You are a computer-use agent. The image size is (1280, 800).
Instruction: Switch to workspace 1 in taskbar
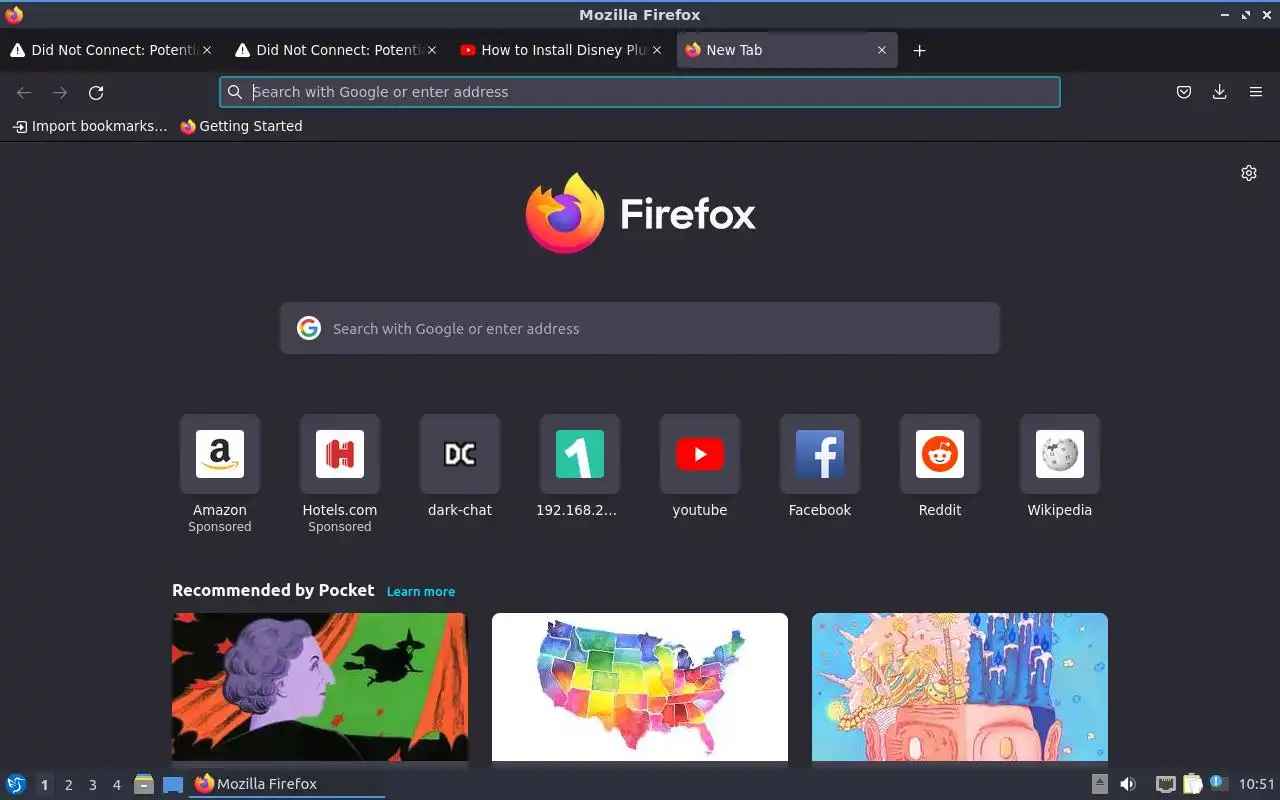click(x=44, y=785)
